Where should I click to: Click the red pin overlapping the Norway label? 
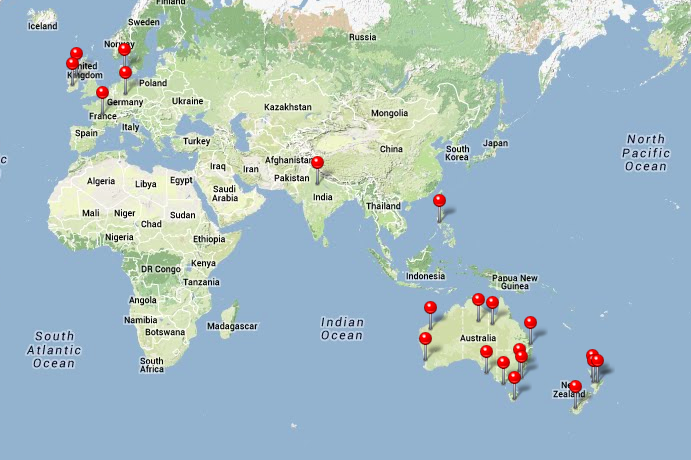[x=124, y=49]
